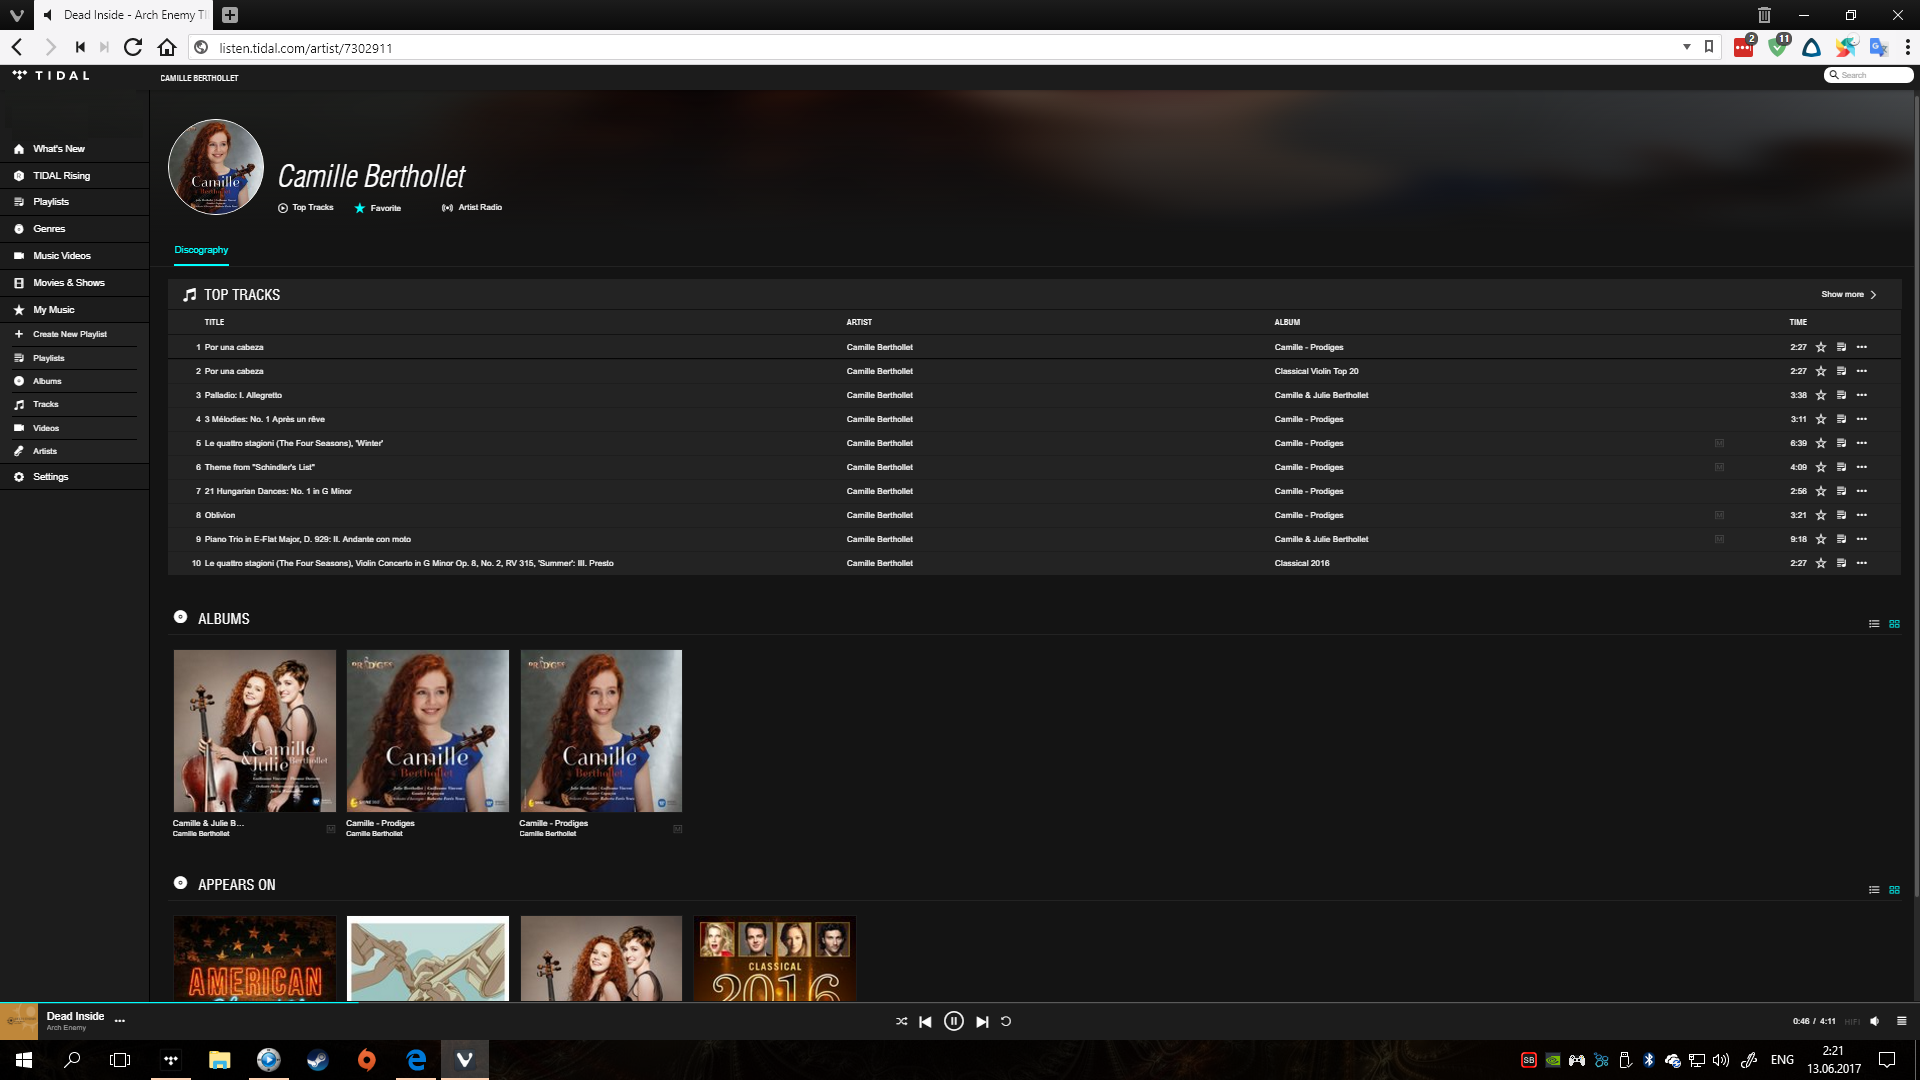
Task: Open My Music Artists
Action: pos(45,451)
